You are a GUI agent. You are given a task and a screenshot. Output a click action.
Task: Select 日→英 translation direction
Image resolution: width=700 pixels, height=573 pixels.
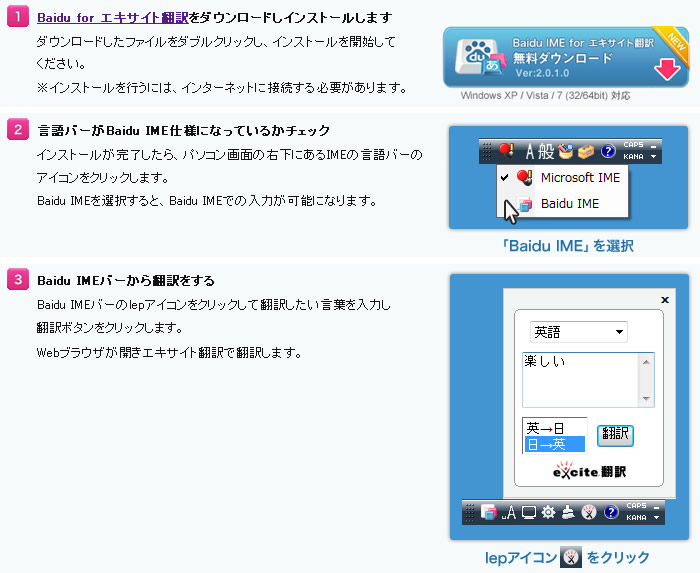pos(554,444)
